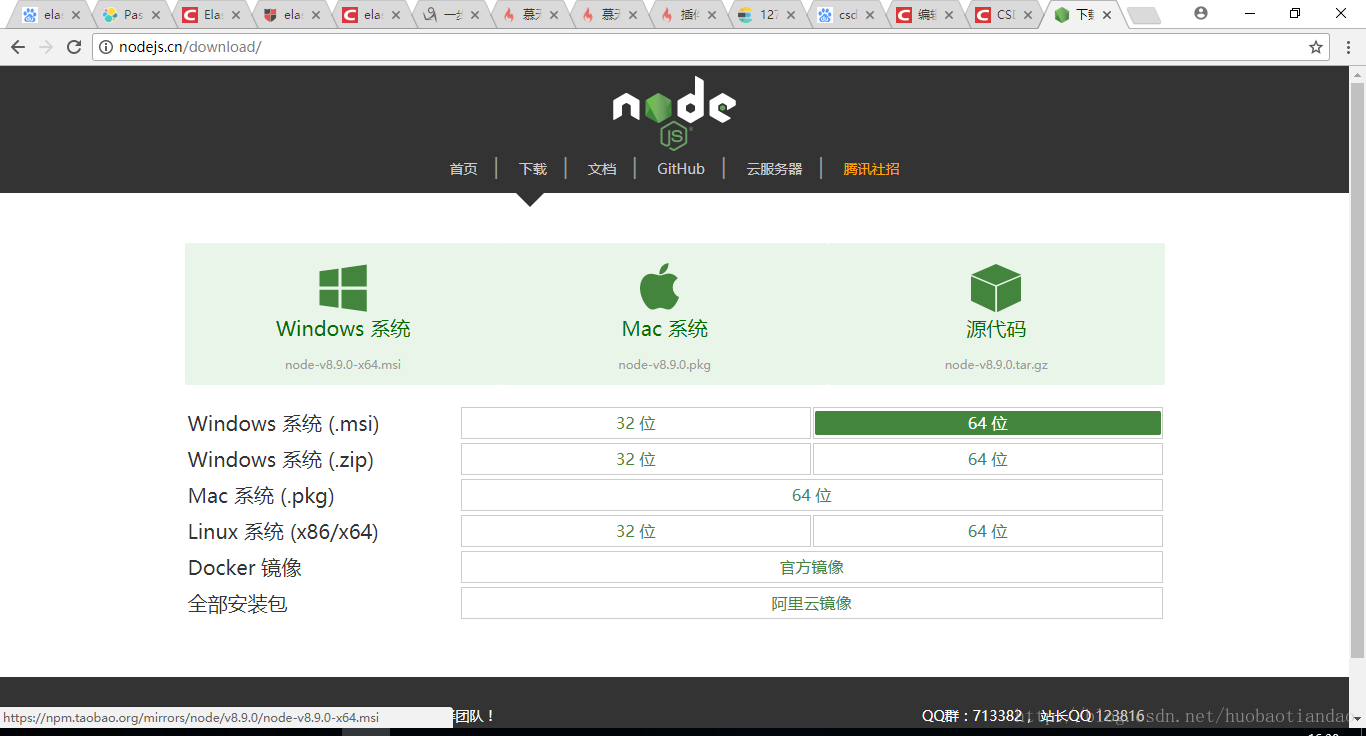Click the 'Linux 系统 (x86/x64)' row label
This screenshot has width=1366, height=736.
(x=283, y=532)
